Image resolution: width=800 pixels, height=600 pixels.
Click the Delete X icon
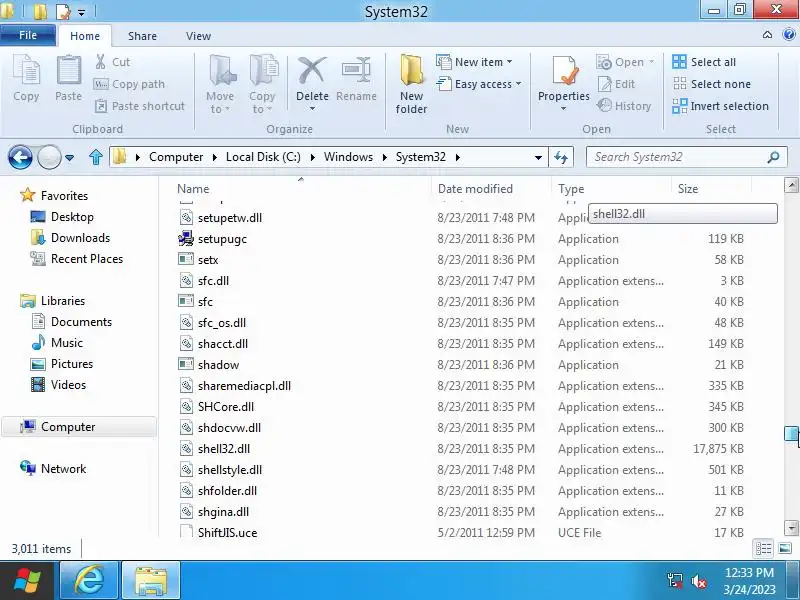coord(312,70)
